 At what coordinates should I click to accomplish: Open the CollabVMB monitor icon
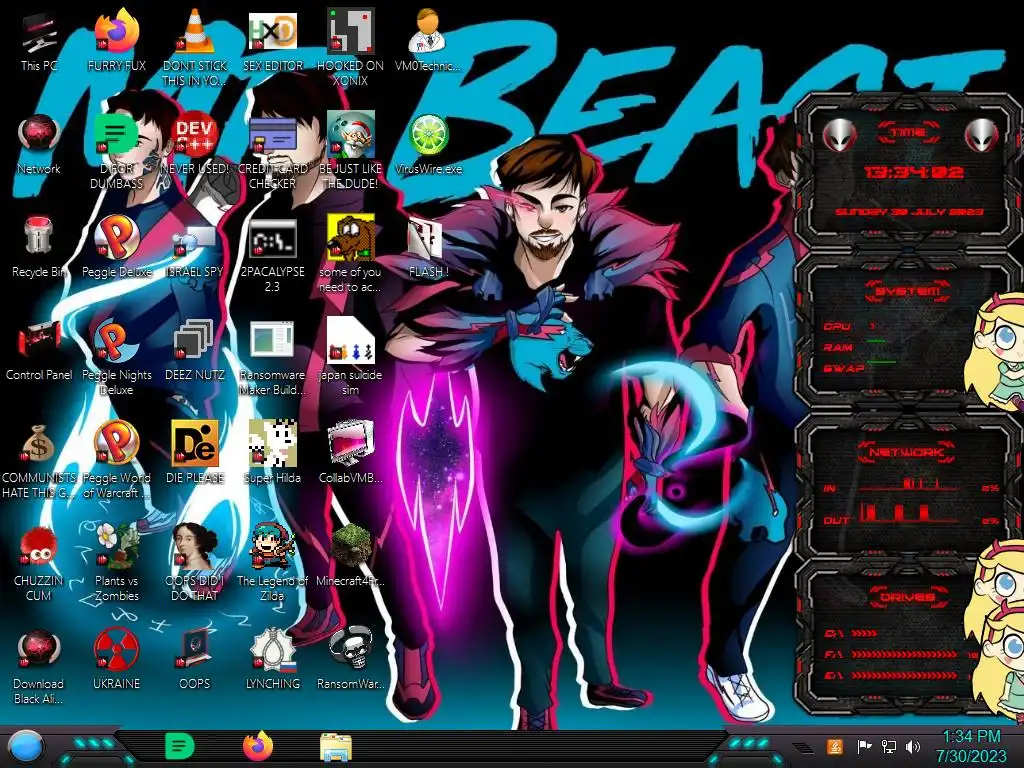pyautogui.click(x=351, y=444)
